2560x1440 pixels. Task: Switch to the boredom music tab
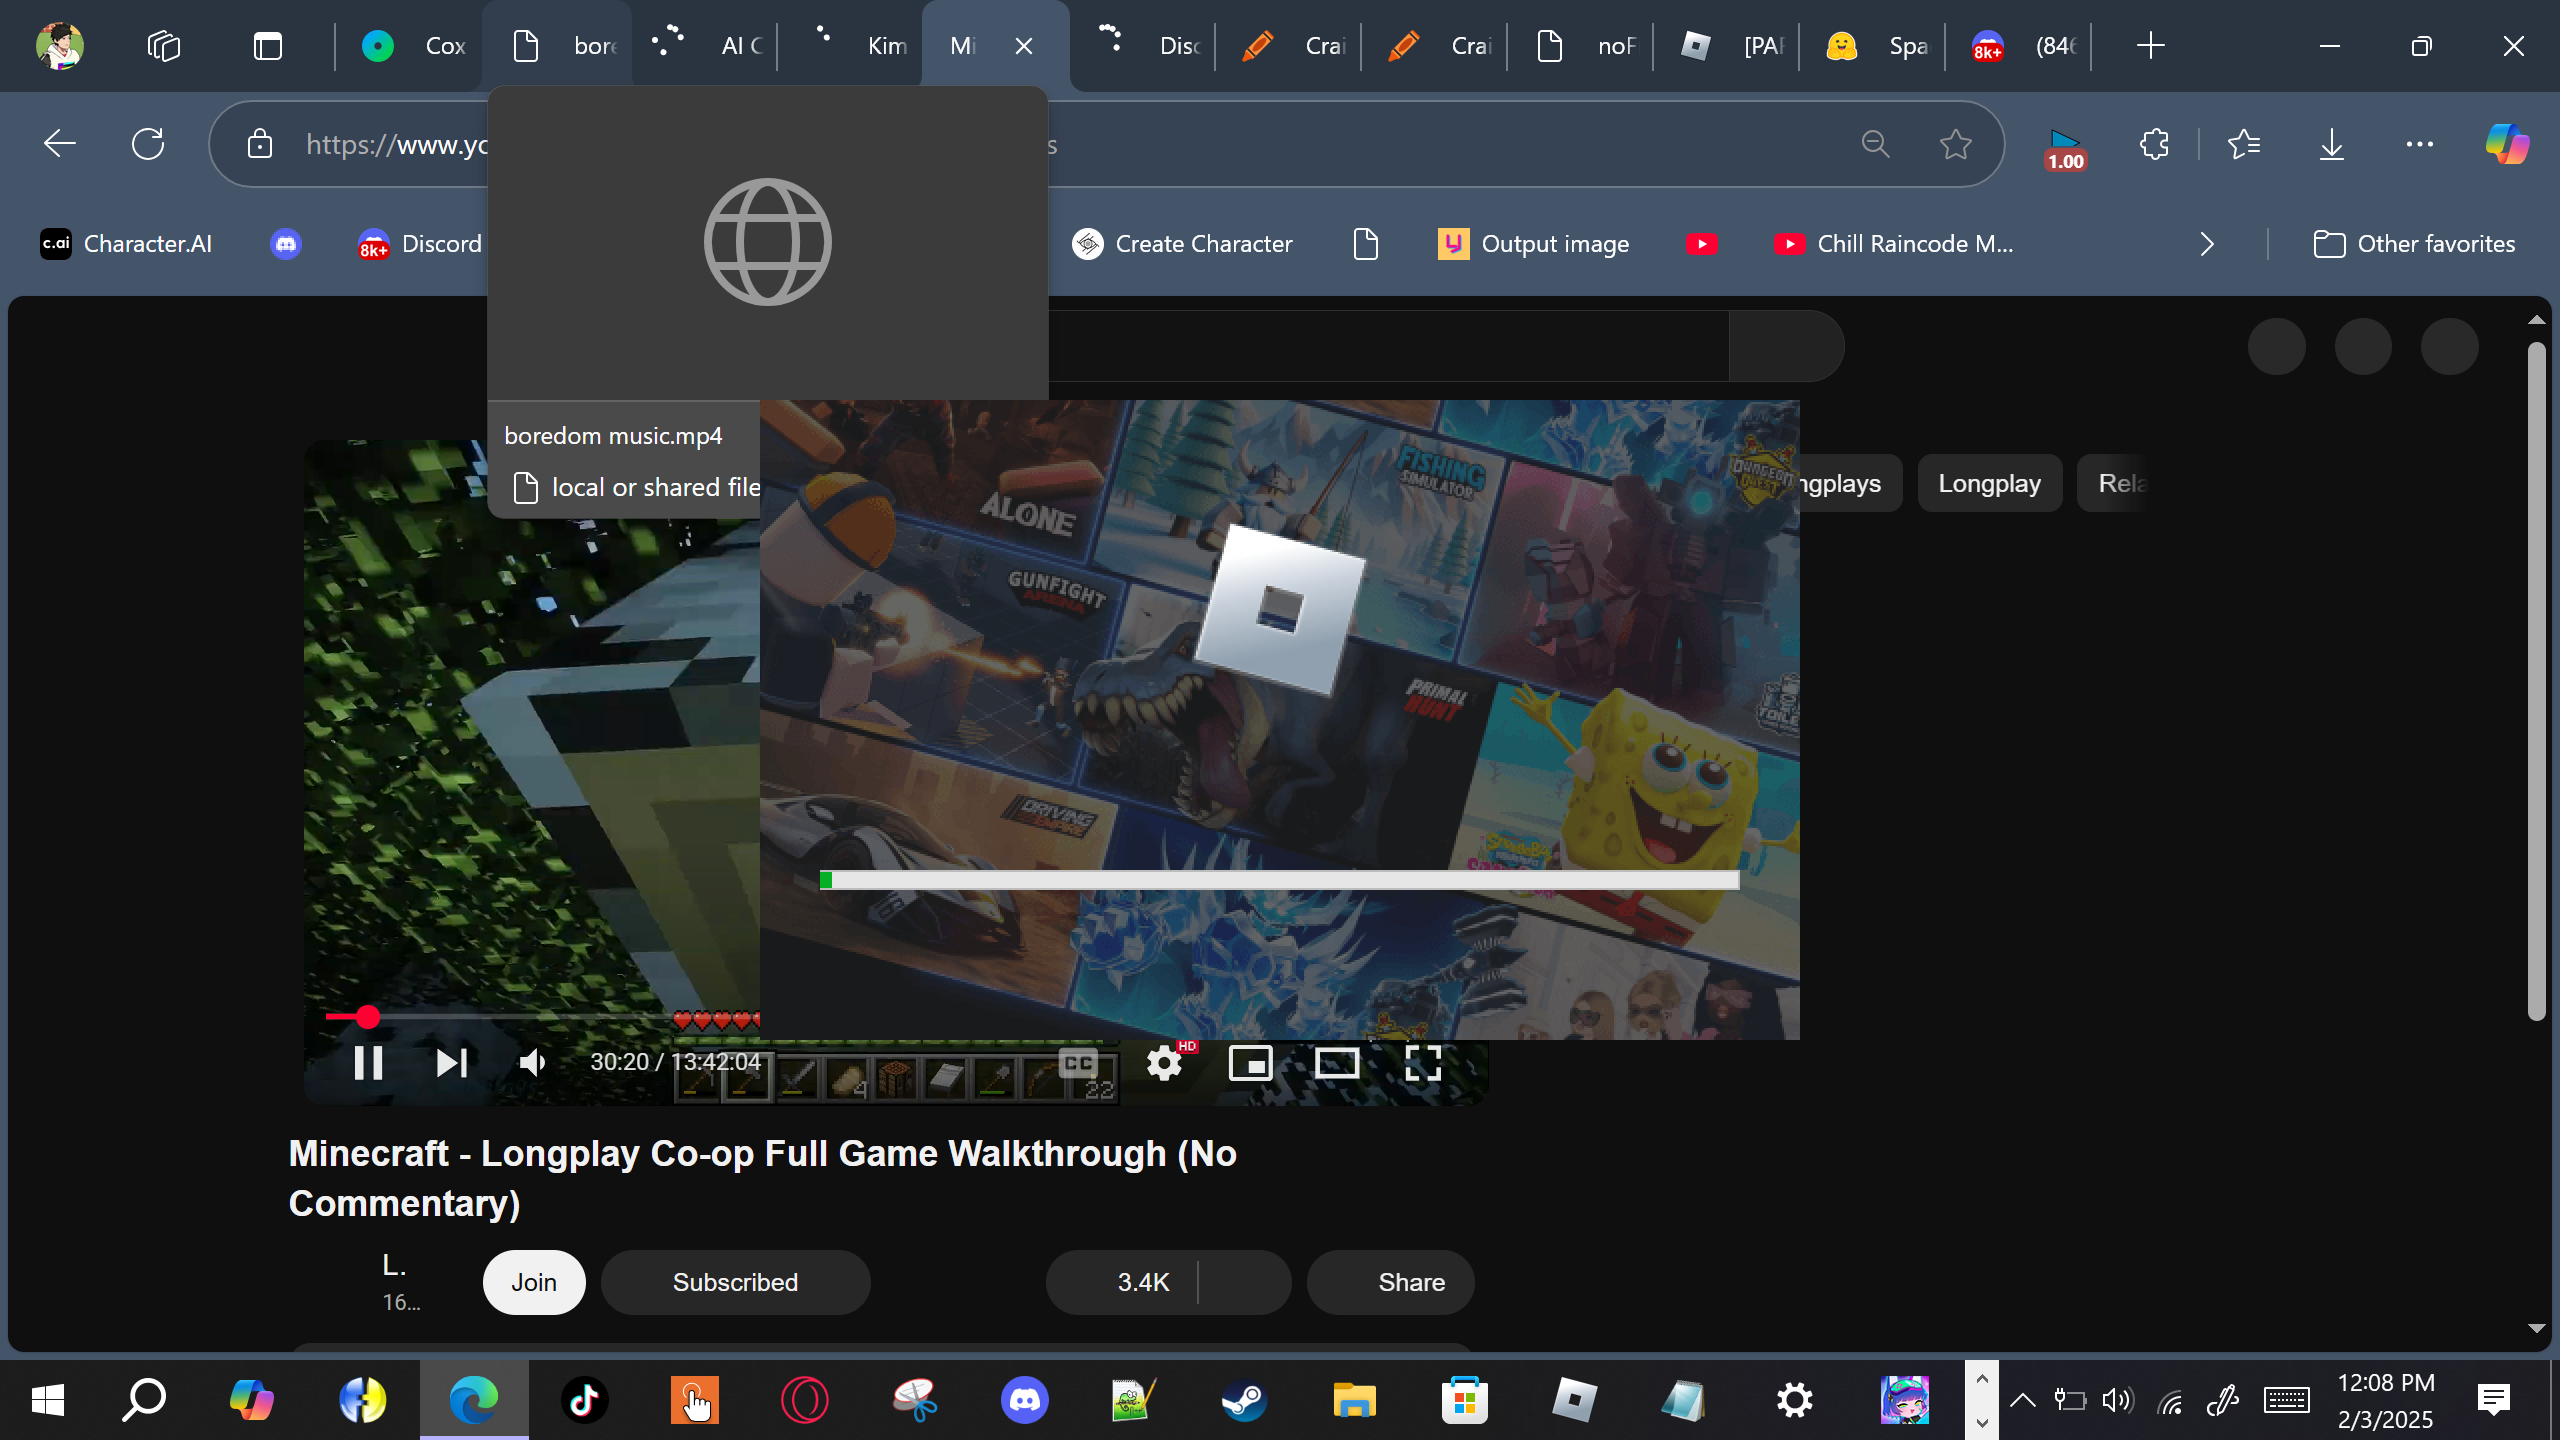point(558,45)
